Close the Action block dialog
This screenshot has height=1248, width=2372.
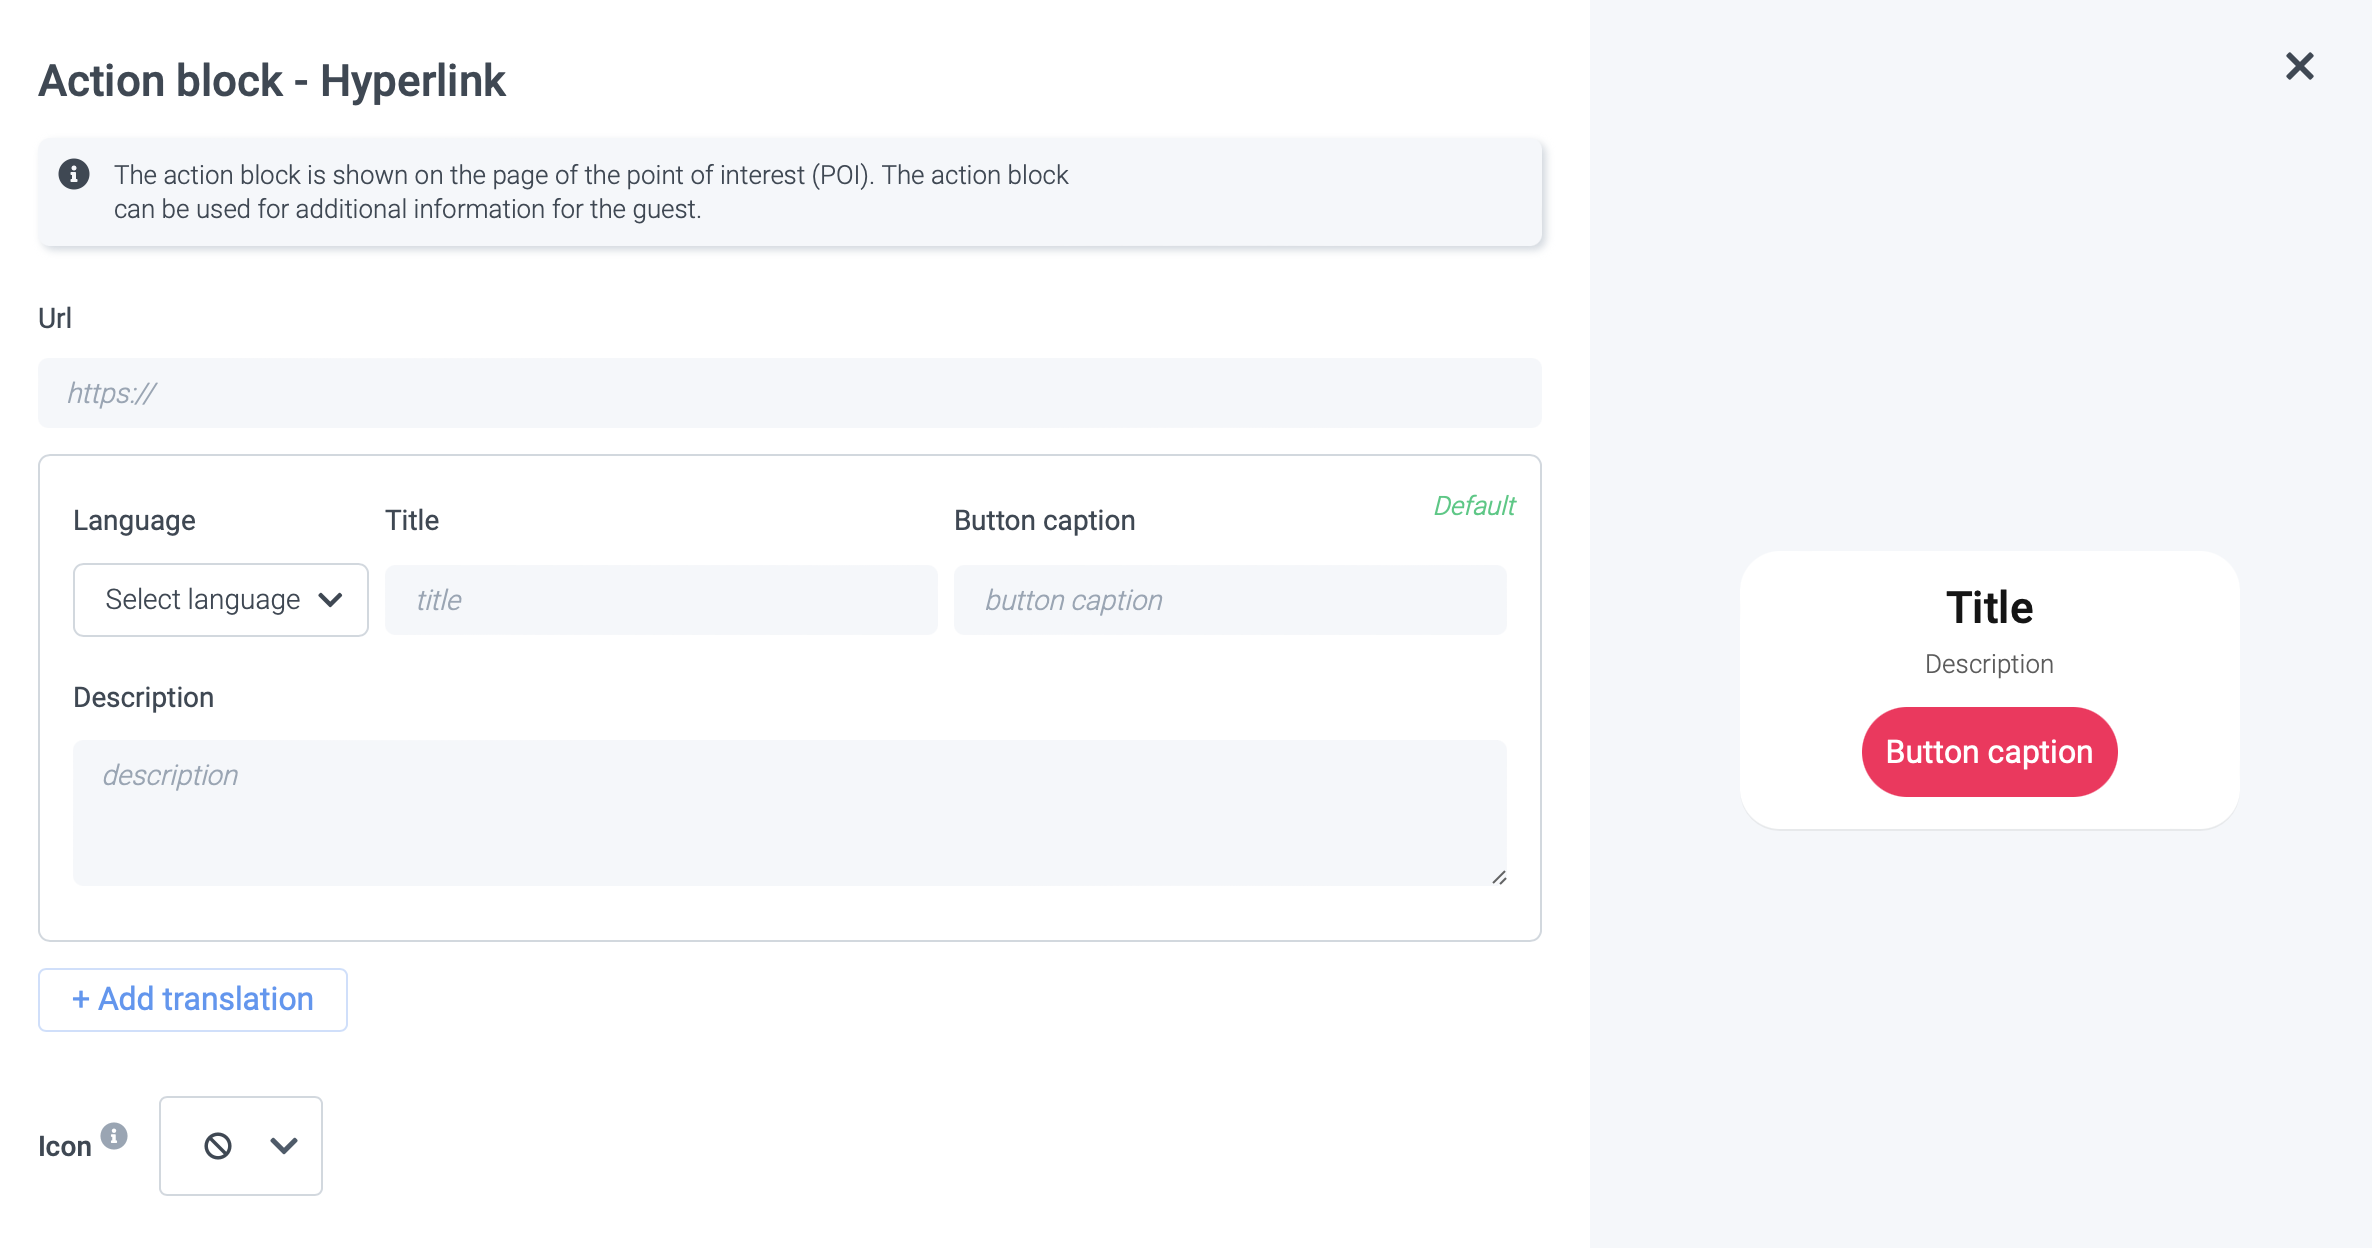point(2299,66)
